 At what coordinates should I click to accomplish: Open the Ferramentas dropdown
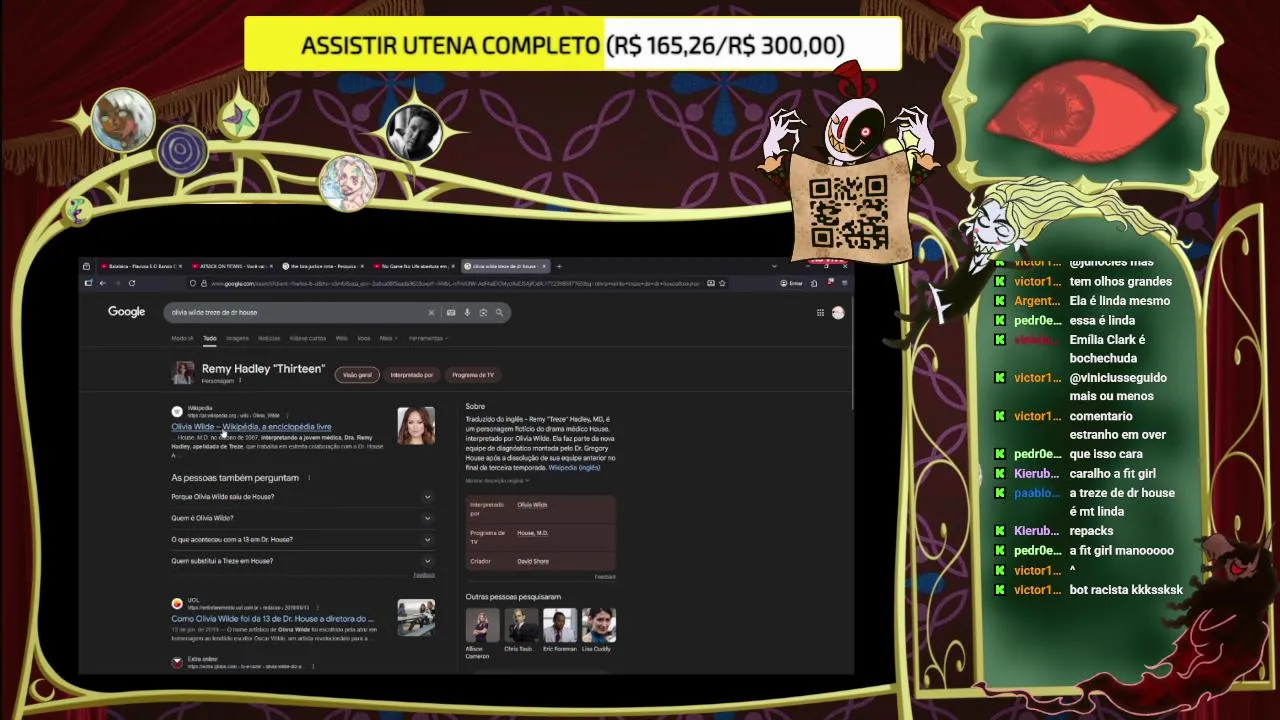(428, 338)
